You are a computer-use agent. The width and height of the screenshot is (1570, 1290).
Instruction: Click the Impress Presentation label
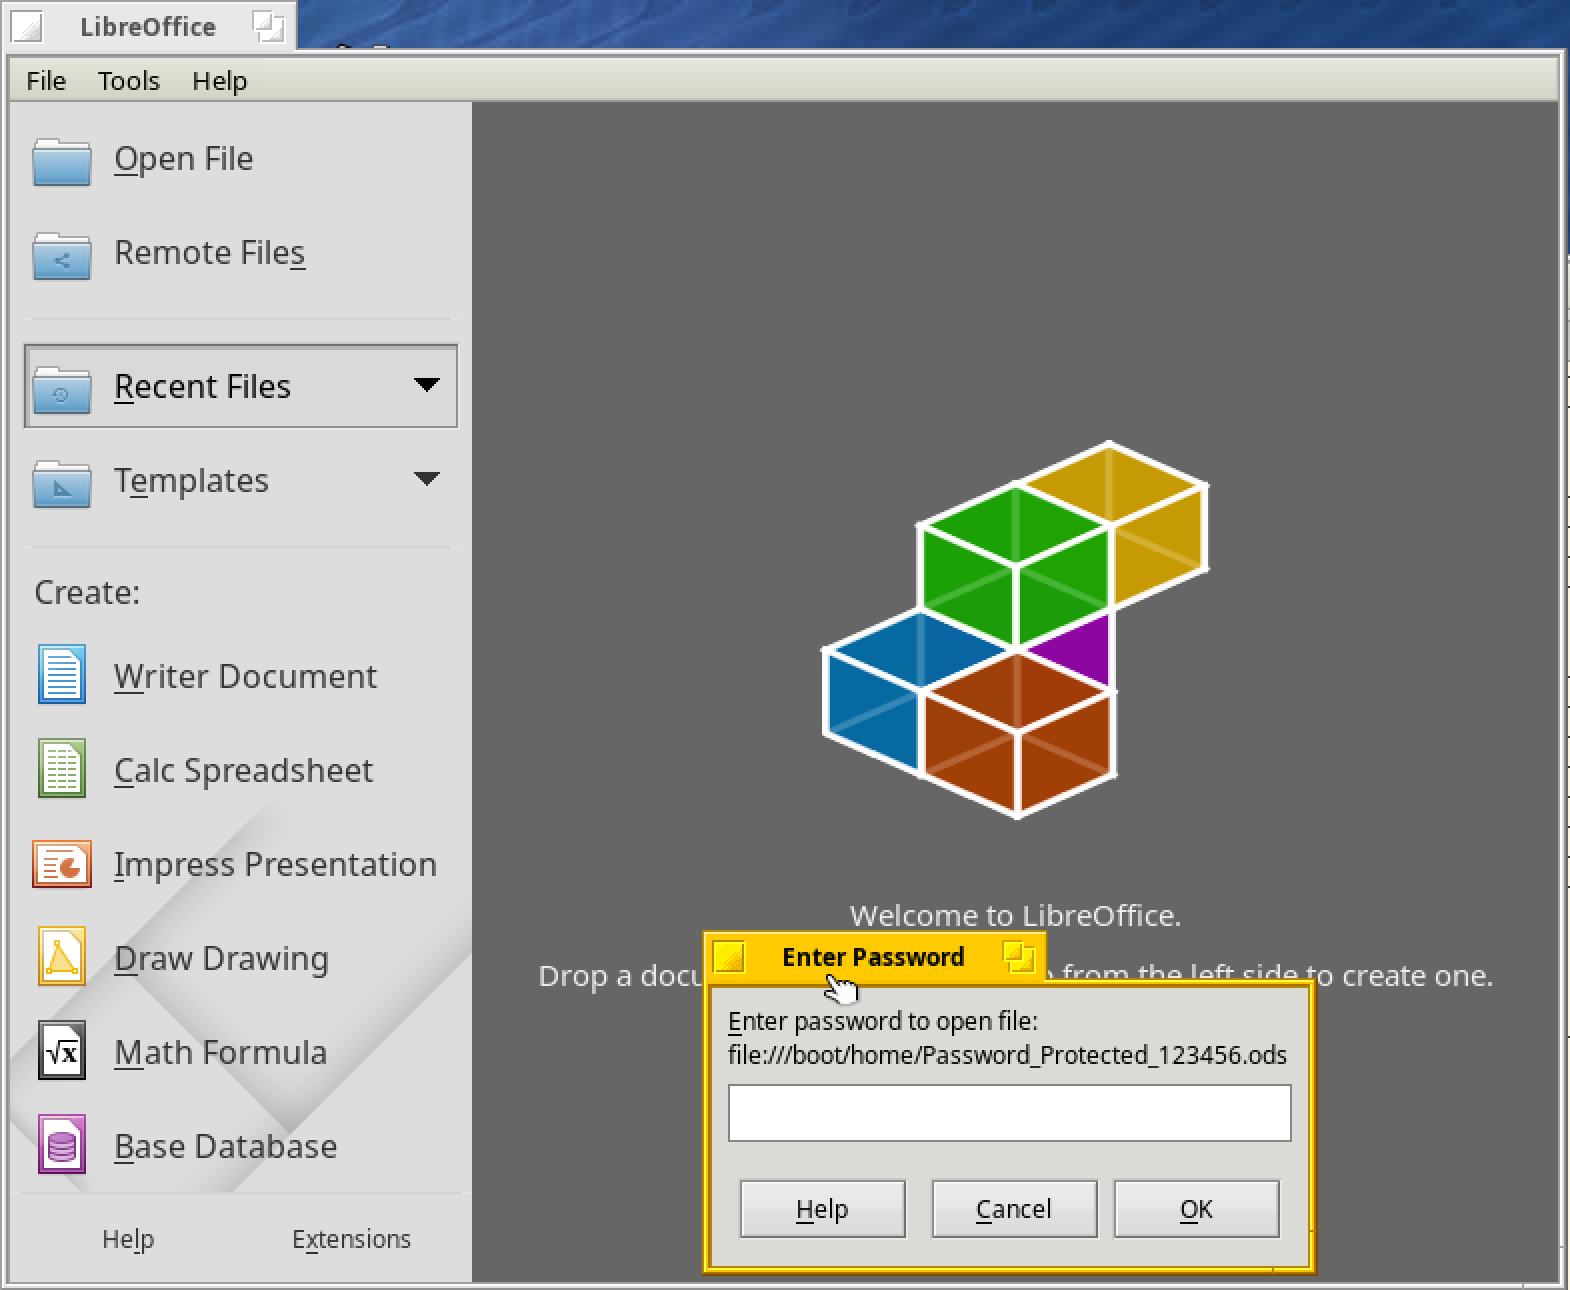275,864
